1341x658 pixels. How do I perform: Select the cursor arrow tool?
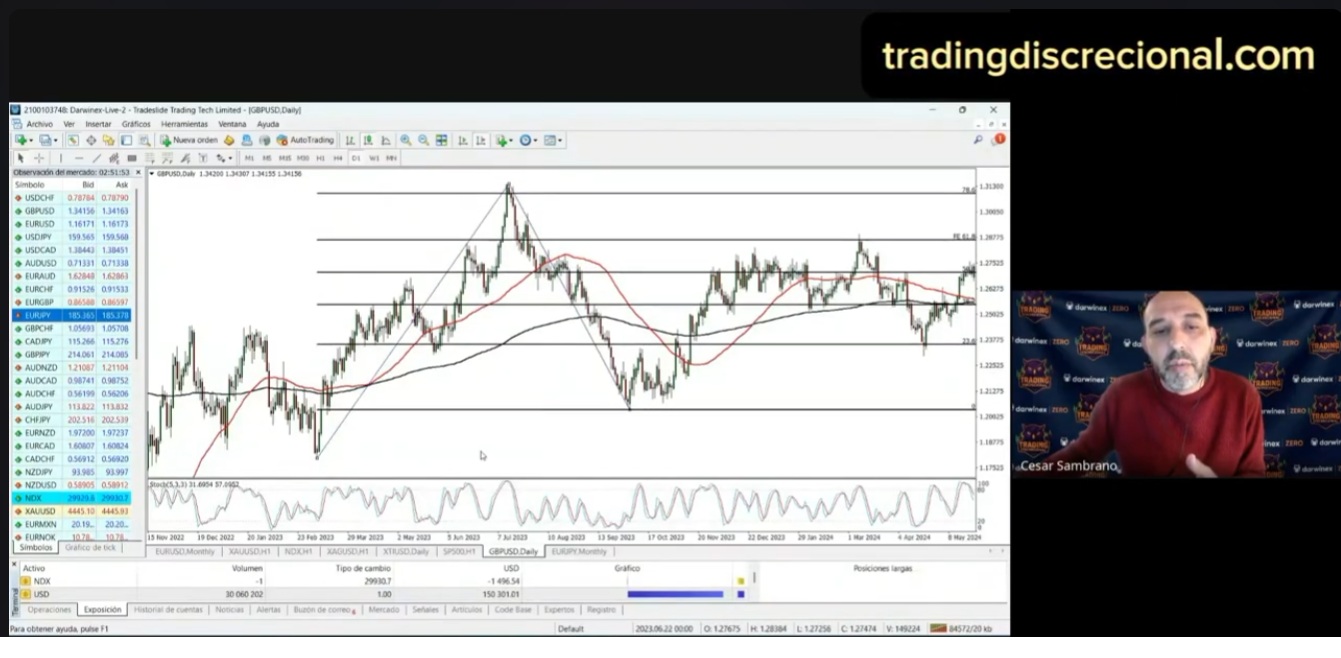point(20,158)
